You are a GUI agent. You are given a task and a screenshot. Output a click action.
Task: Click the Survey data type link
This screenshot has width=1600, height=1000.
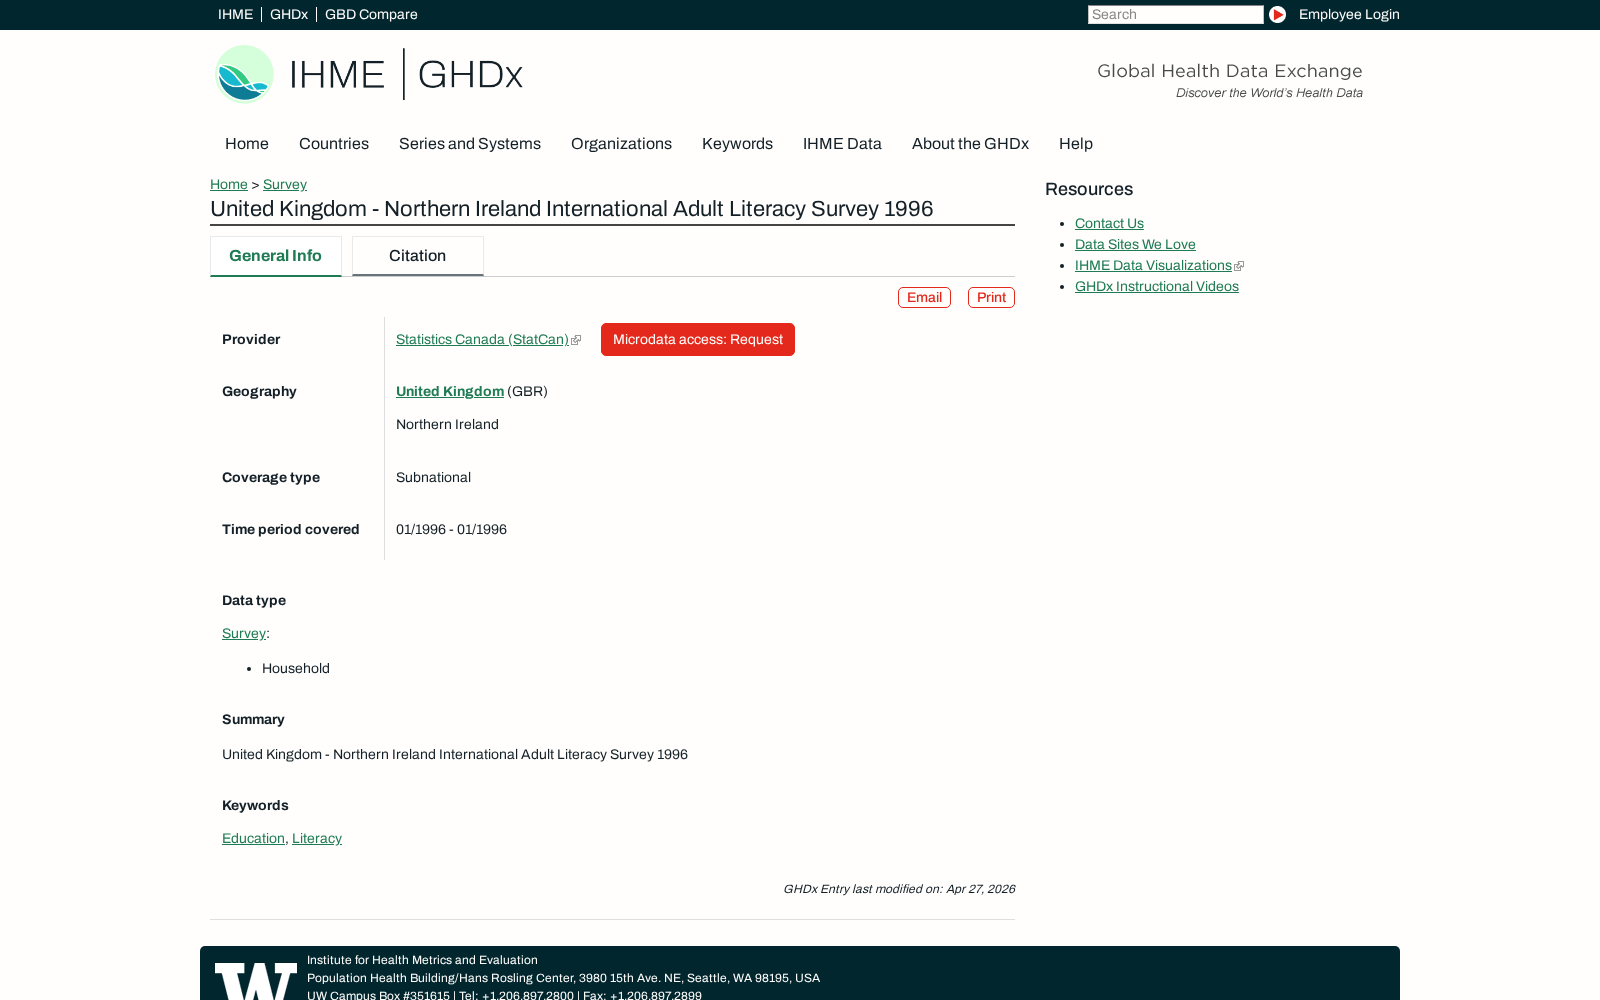244,633
